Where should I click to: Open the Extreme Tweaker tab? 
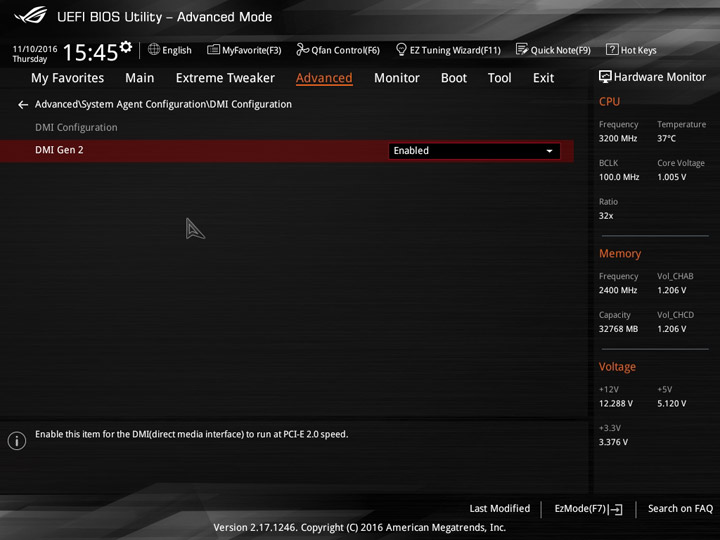(x=225, y=78)
